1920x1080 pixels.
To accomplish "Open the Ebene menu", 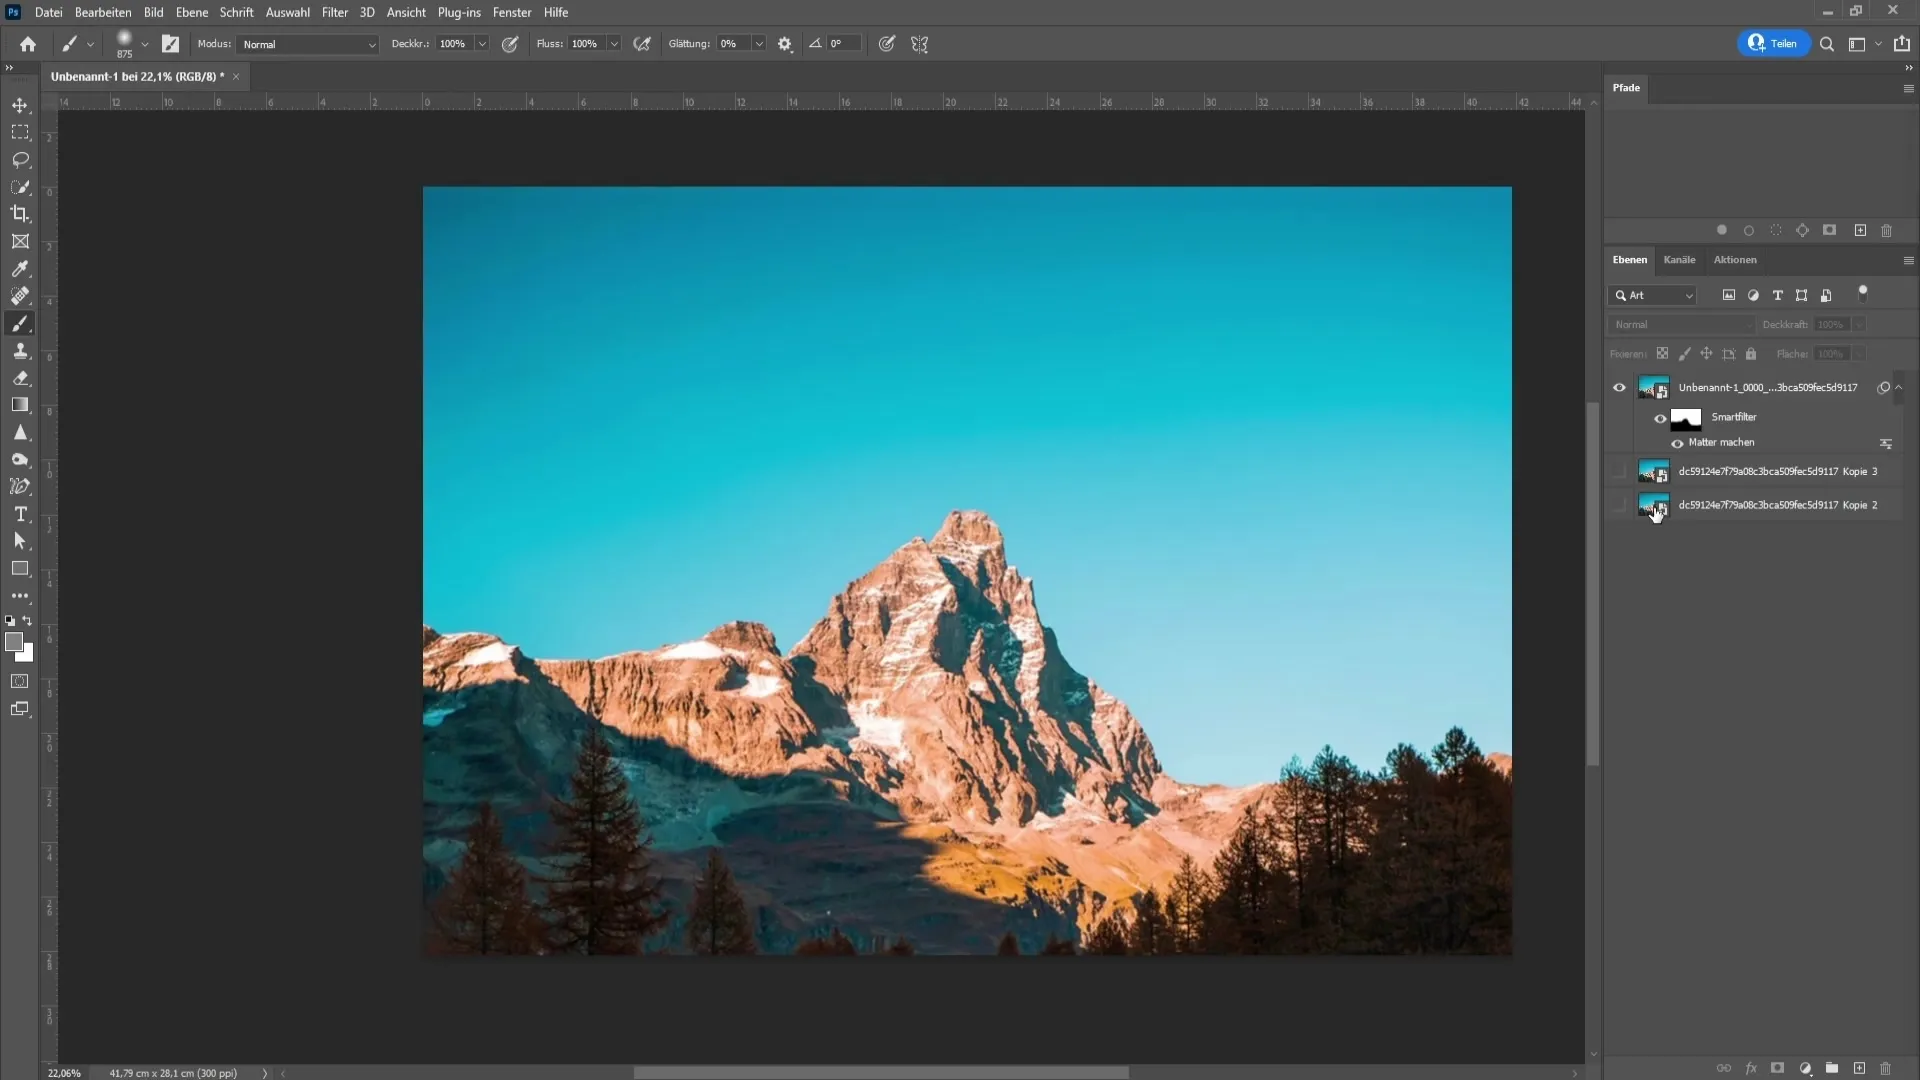I will coord(190,12).
